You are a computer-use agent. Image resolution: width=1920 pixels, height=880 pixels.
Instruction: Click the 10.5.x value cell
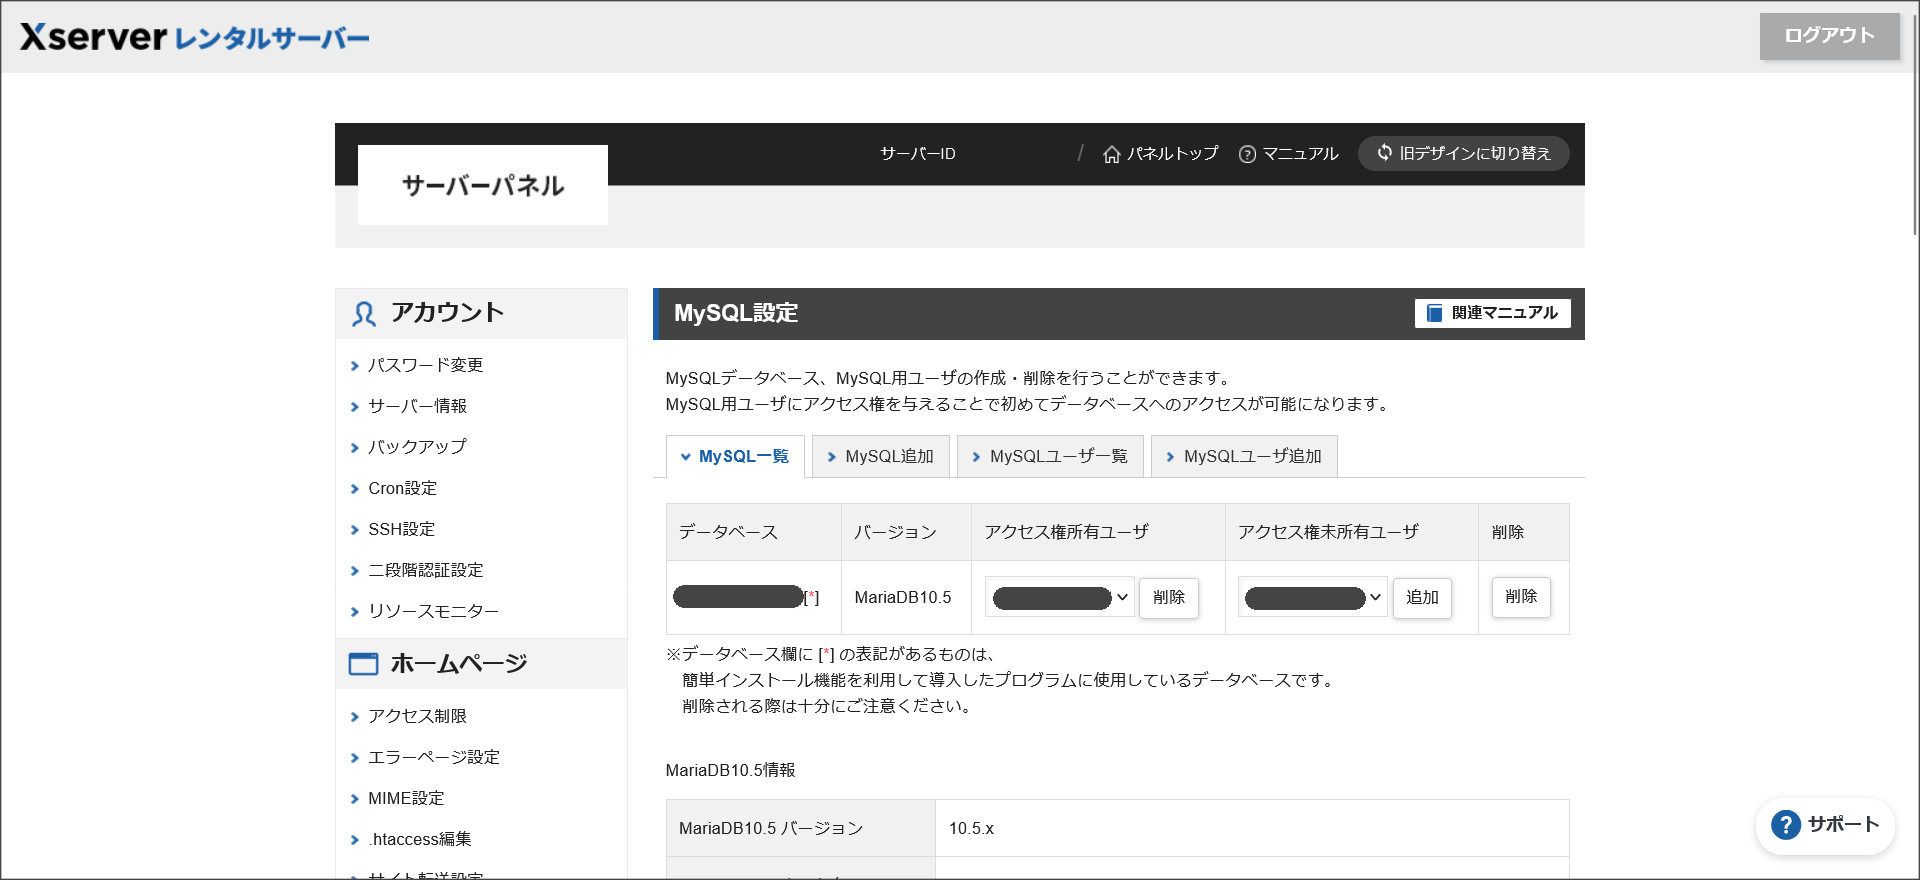1252,828
